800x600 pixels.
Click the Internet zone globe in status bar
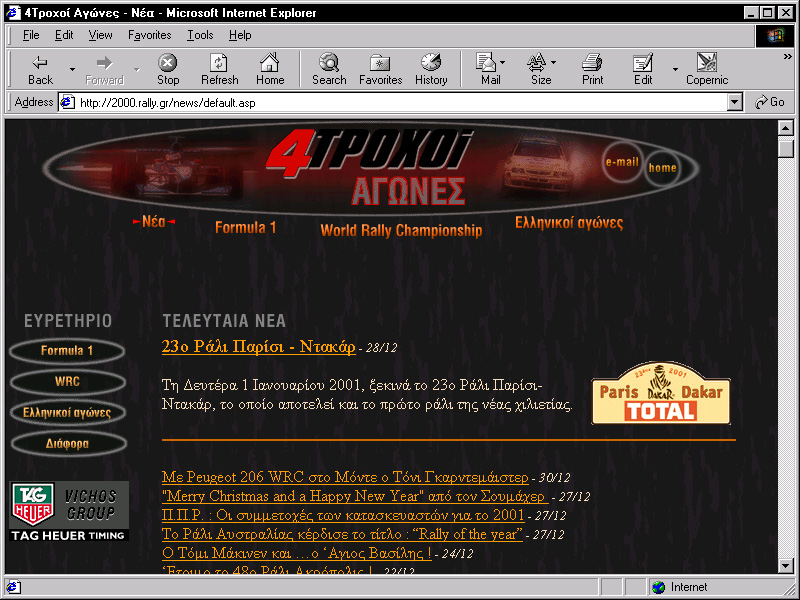click(x=659, y=587)
